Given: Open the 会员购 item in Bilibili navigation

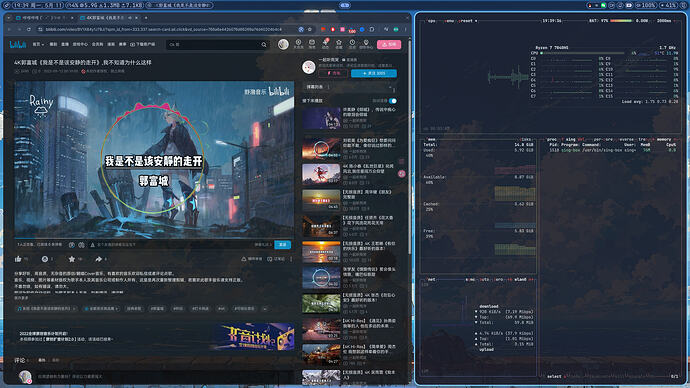Looking at the screenshot, I should tap(97, 44).
